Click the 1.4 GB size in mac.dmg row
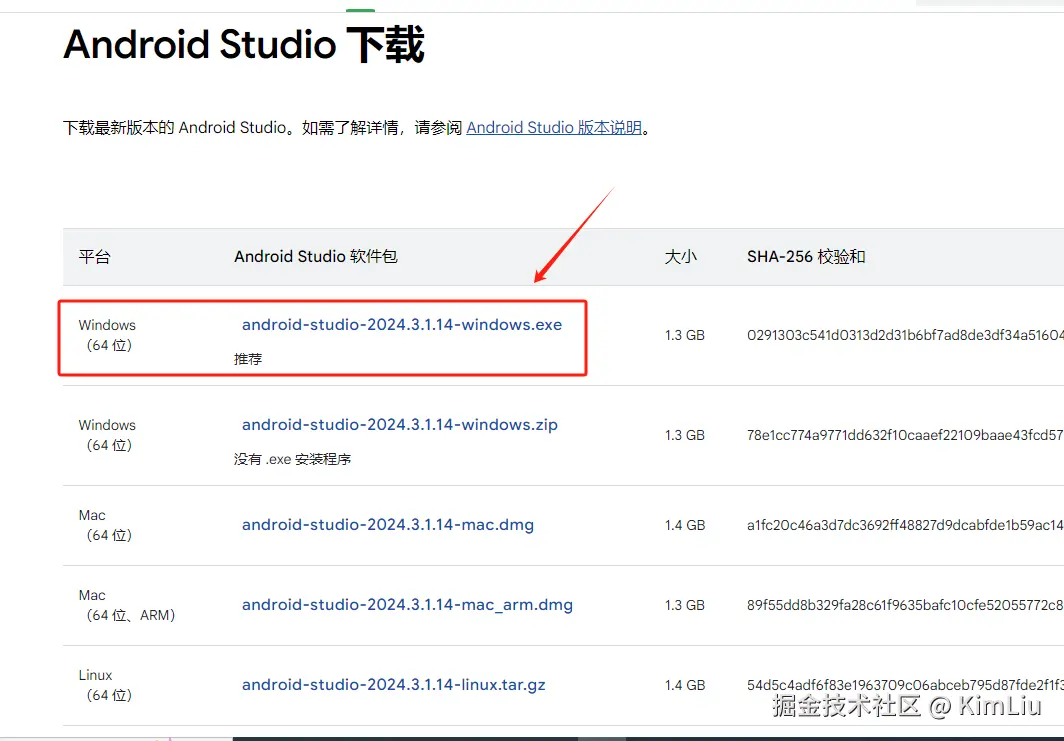1064x741 pixels. coord(685,525)
